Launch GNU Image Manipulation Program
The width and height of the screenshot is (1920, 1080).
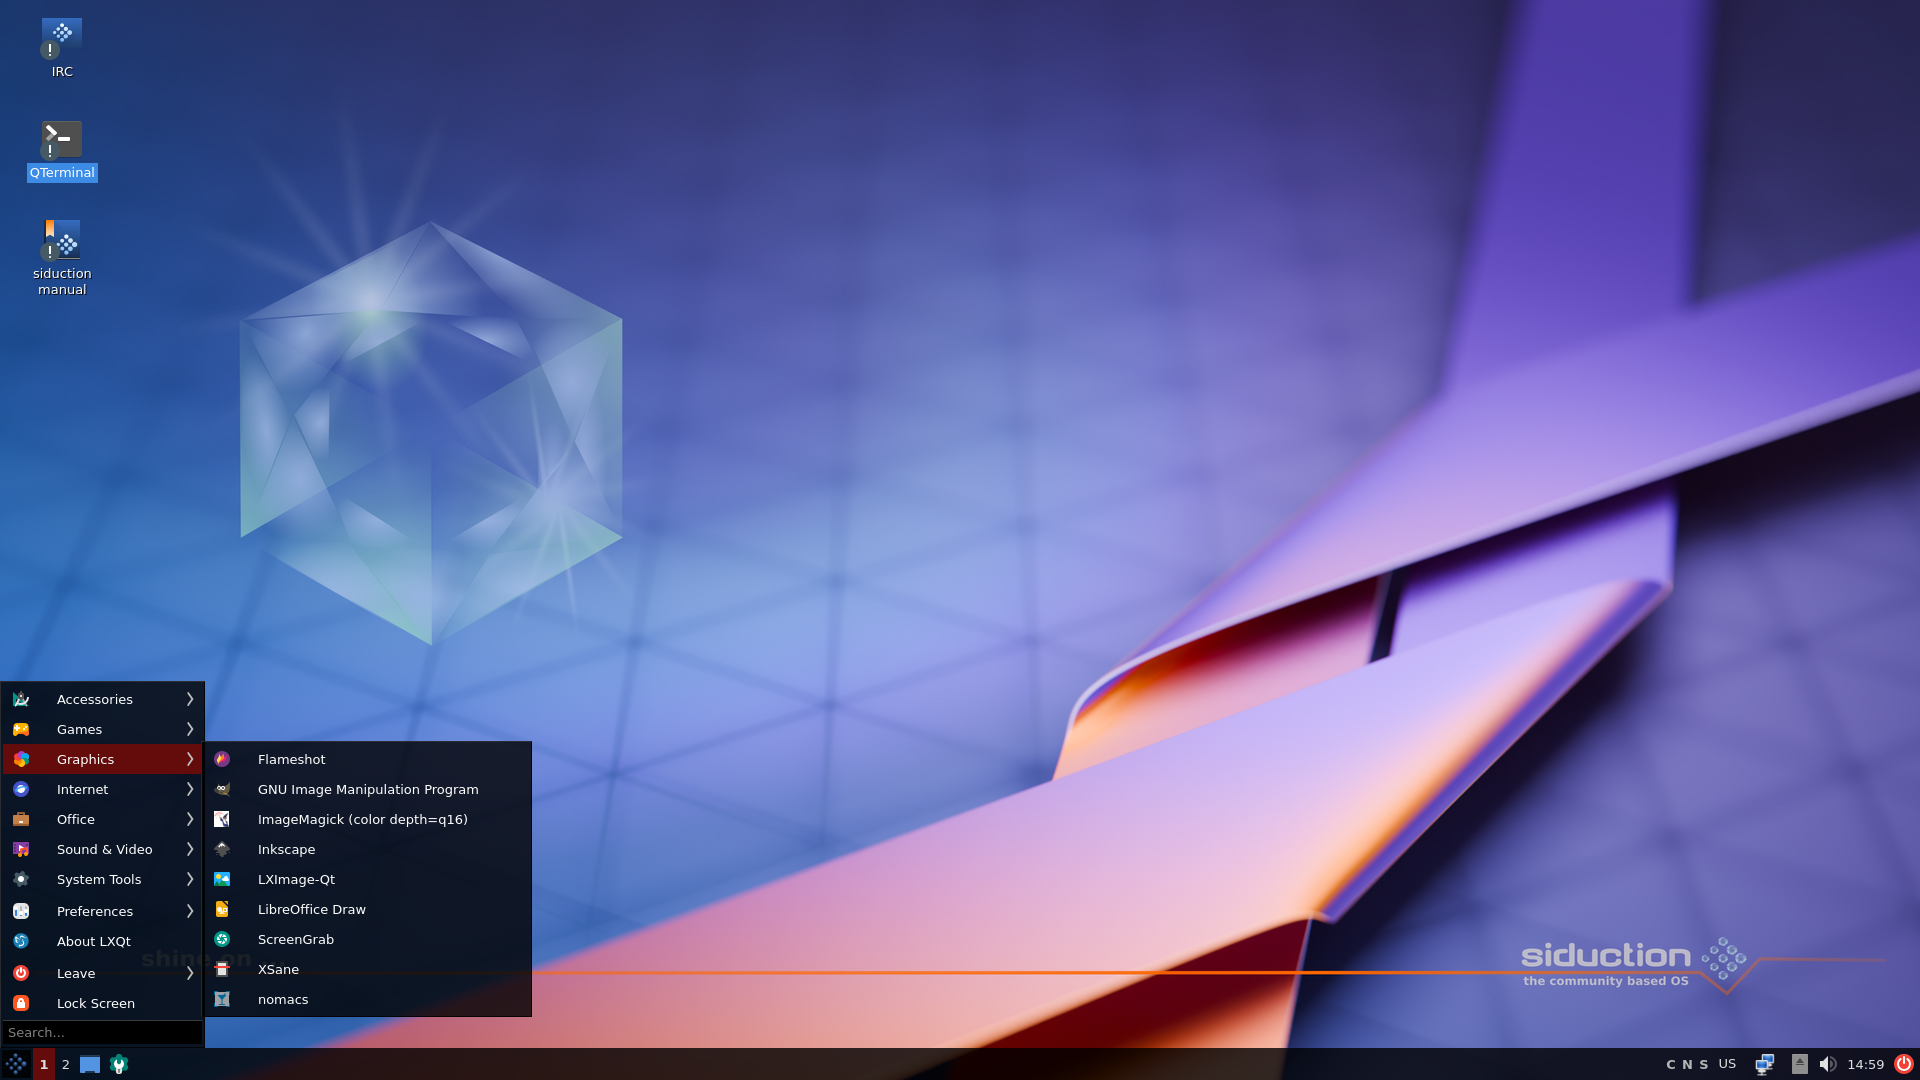[367, 789]
